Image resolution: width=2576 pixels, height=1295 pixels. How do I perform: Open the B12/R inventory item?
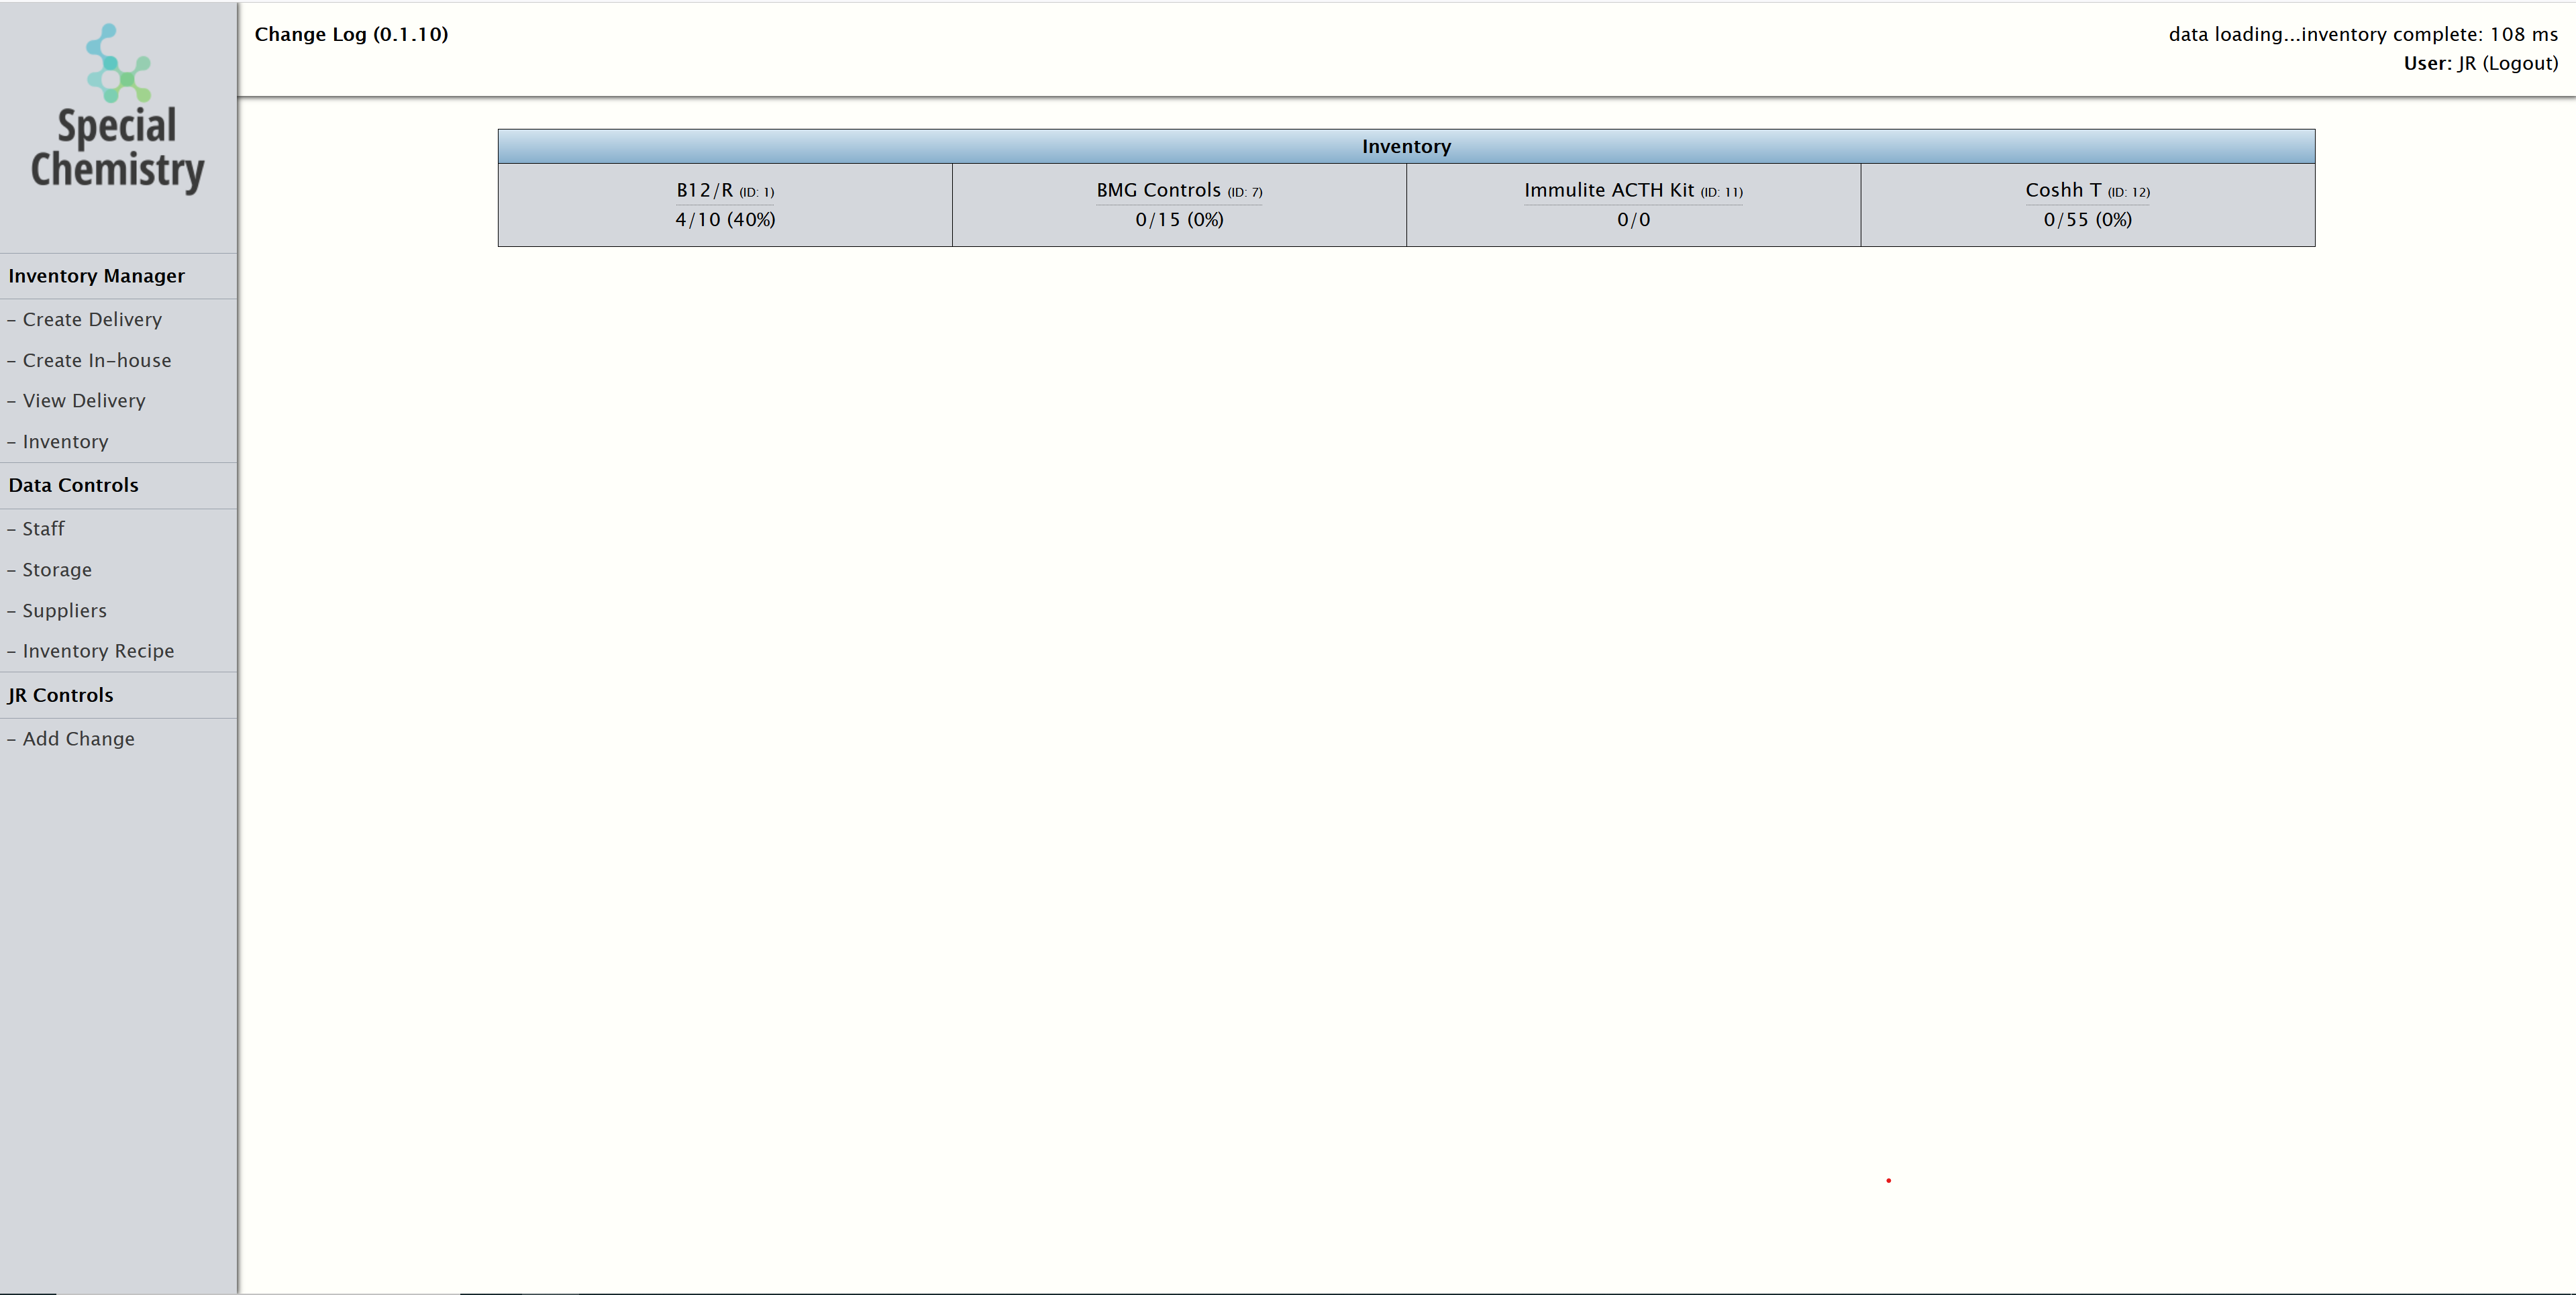pyautogui.click(x=724, y=204)
